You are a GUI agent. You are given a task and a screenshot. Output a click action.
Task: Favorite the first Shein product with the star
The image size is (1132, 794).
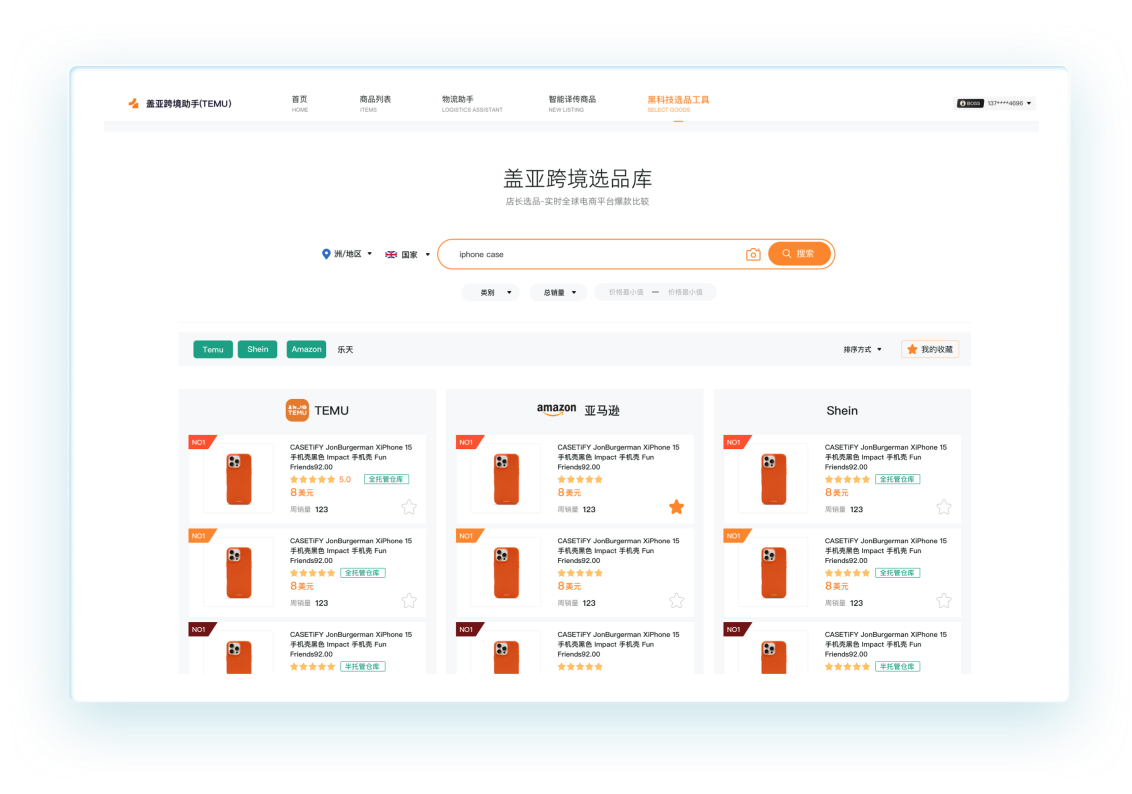[943, 507]
